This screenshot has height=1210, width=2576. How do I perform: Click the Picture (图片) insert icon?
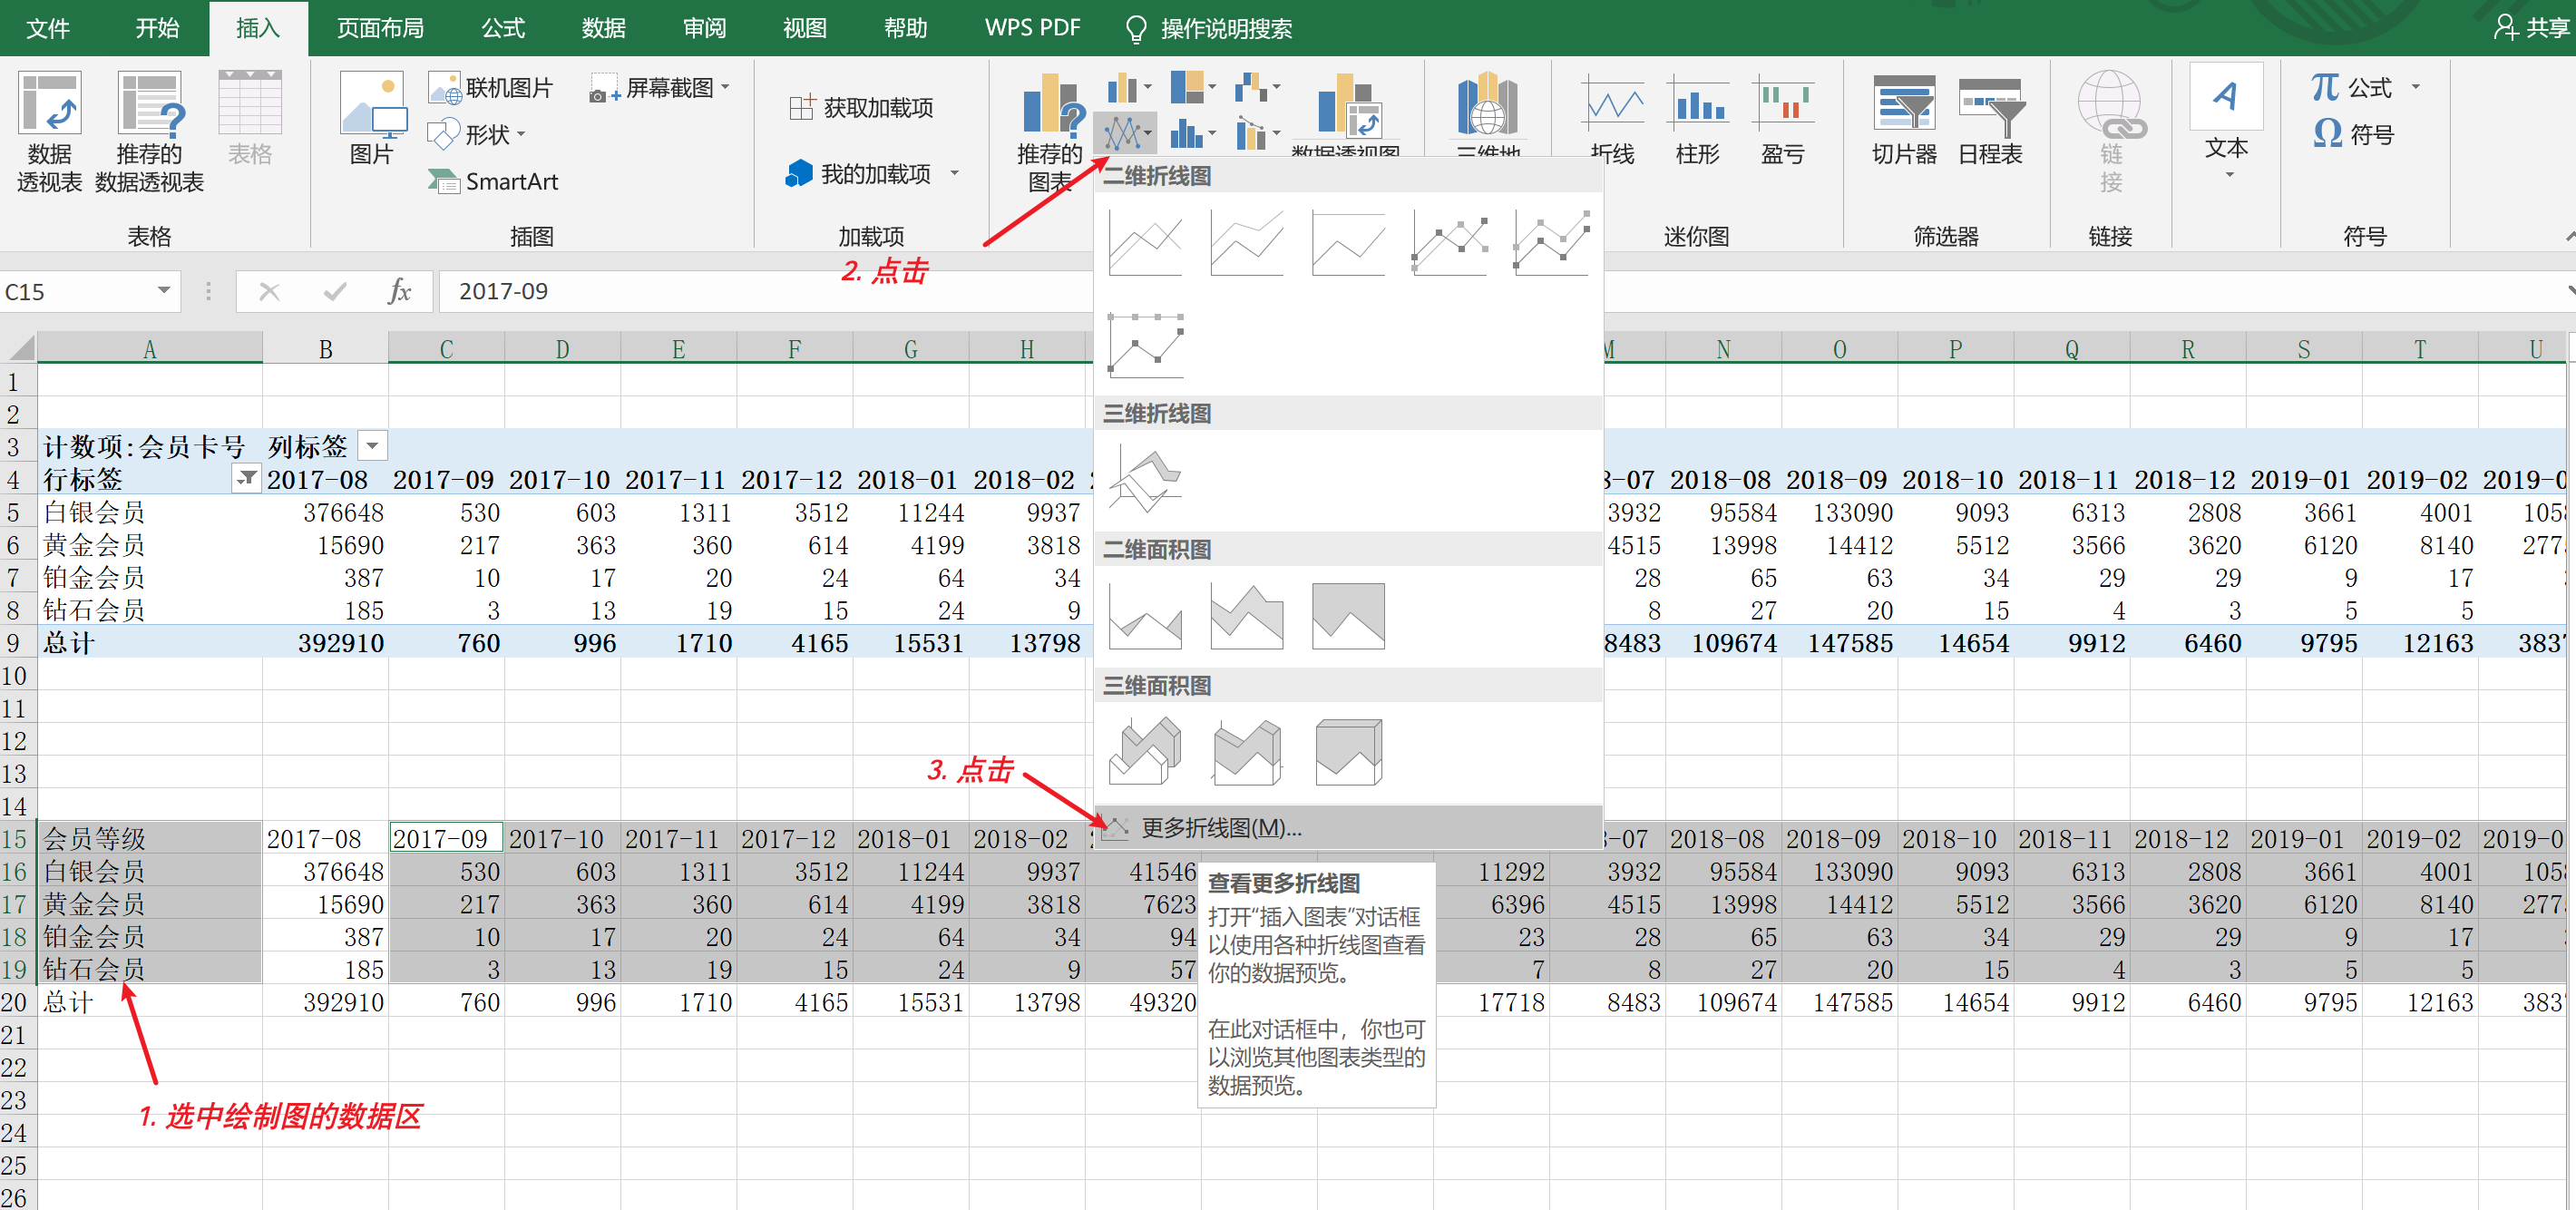click(x=371, y=118)
